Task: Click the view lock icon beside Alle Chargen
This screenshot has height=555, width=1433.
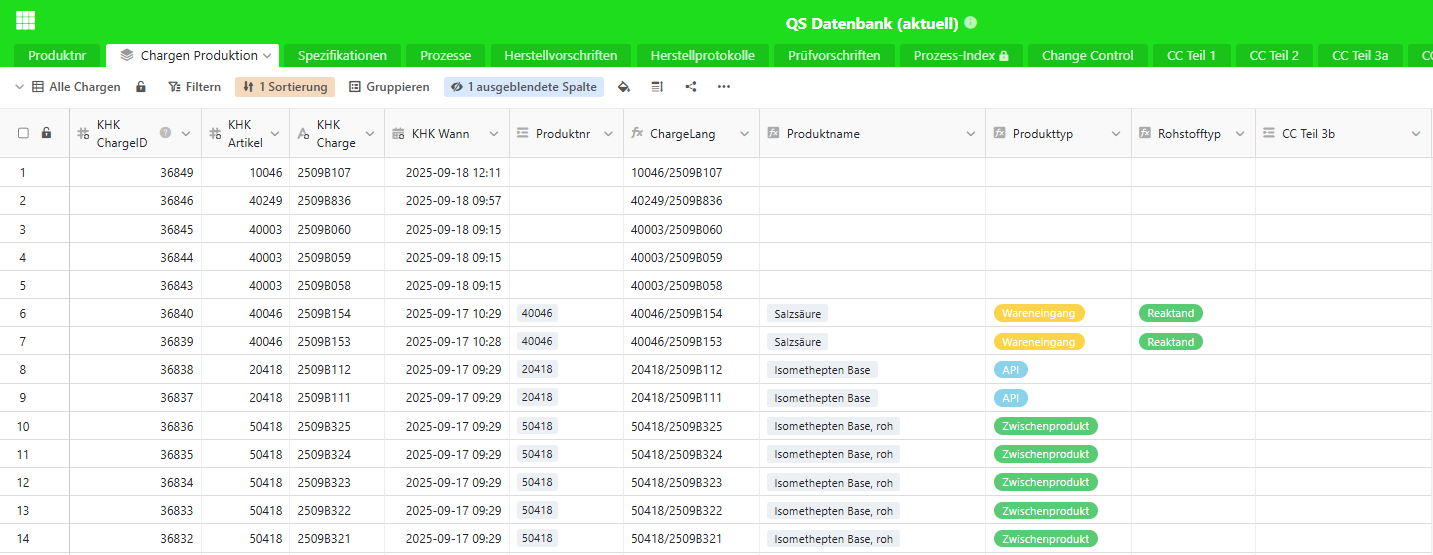Action: pyautogui.click(x=141, y=87)
